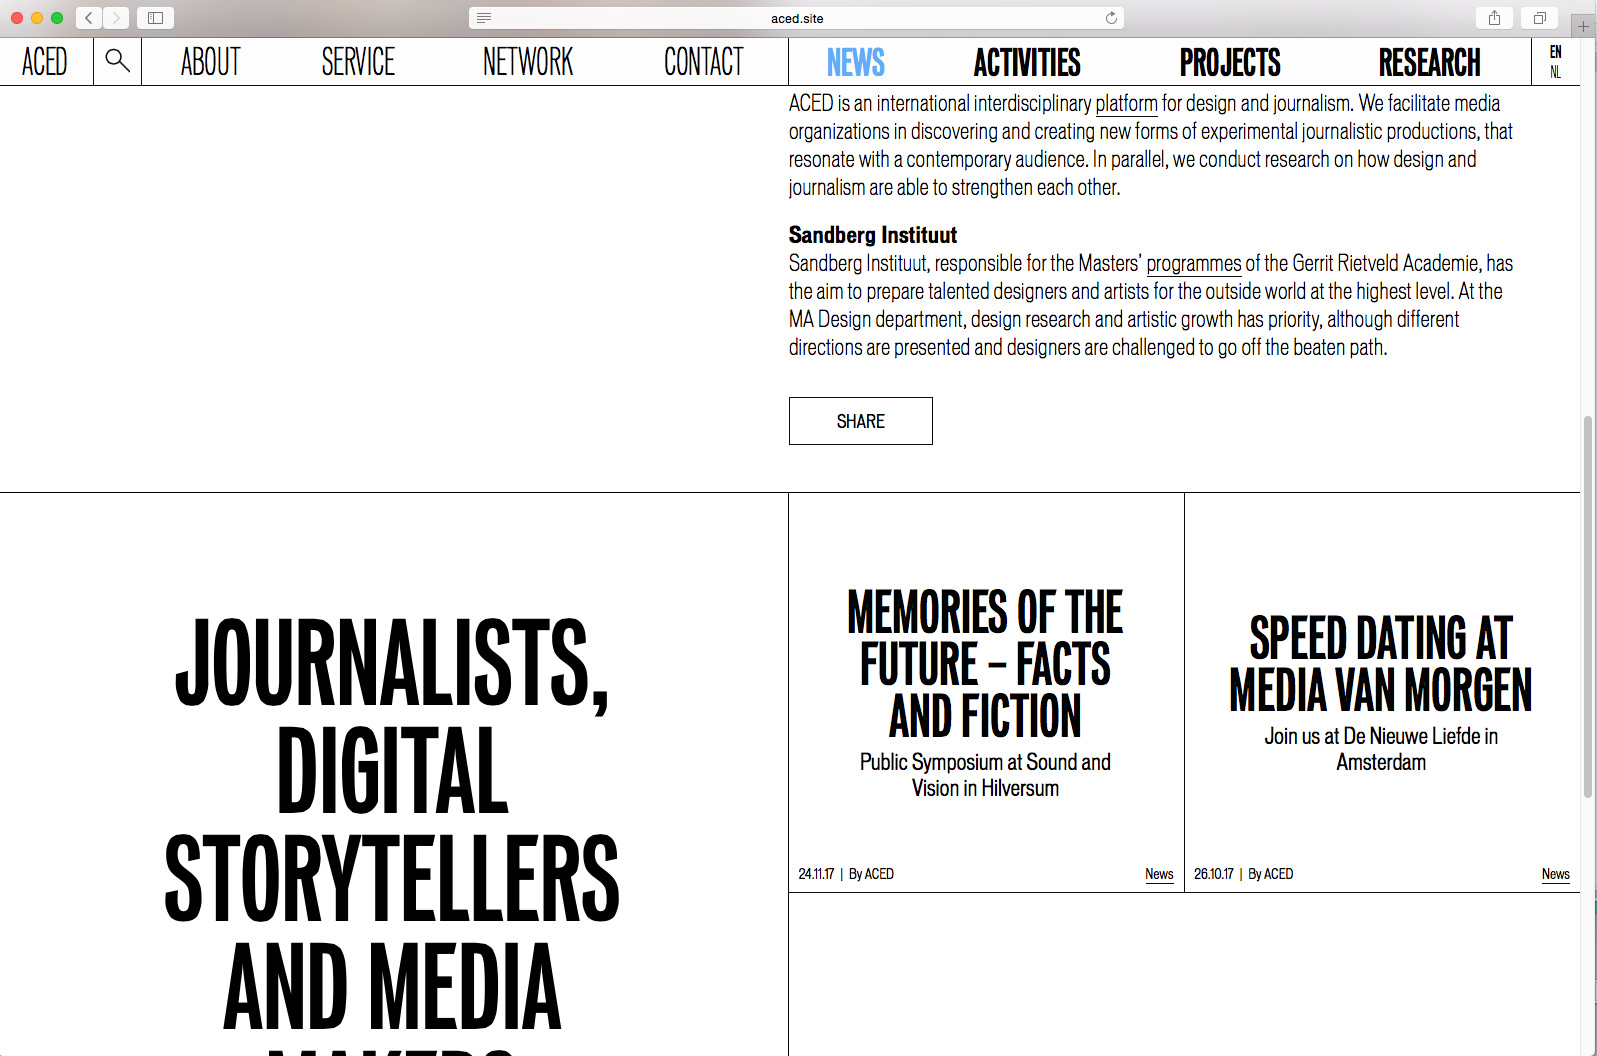Show all tabs overview icon
The image size is (1597, 1056).
click(1540, 18)
